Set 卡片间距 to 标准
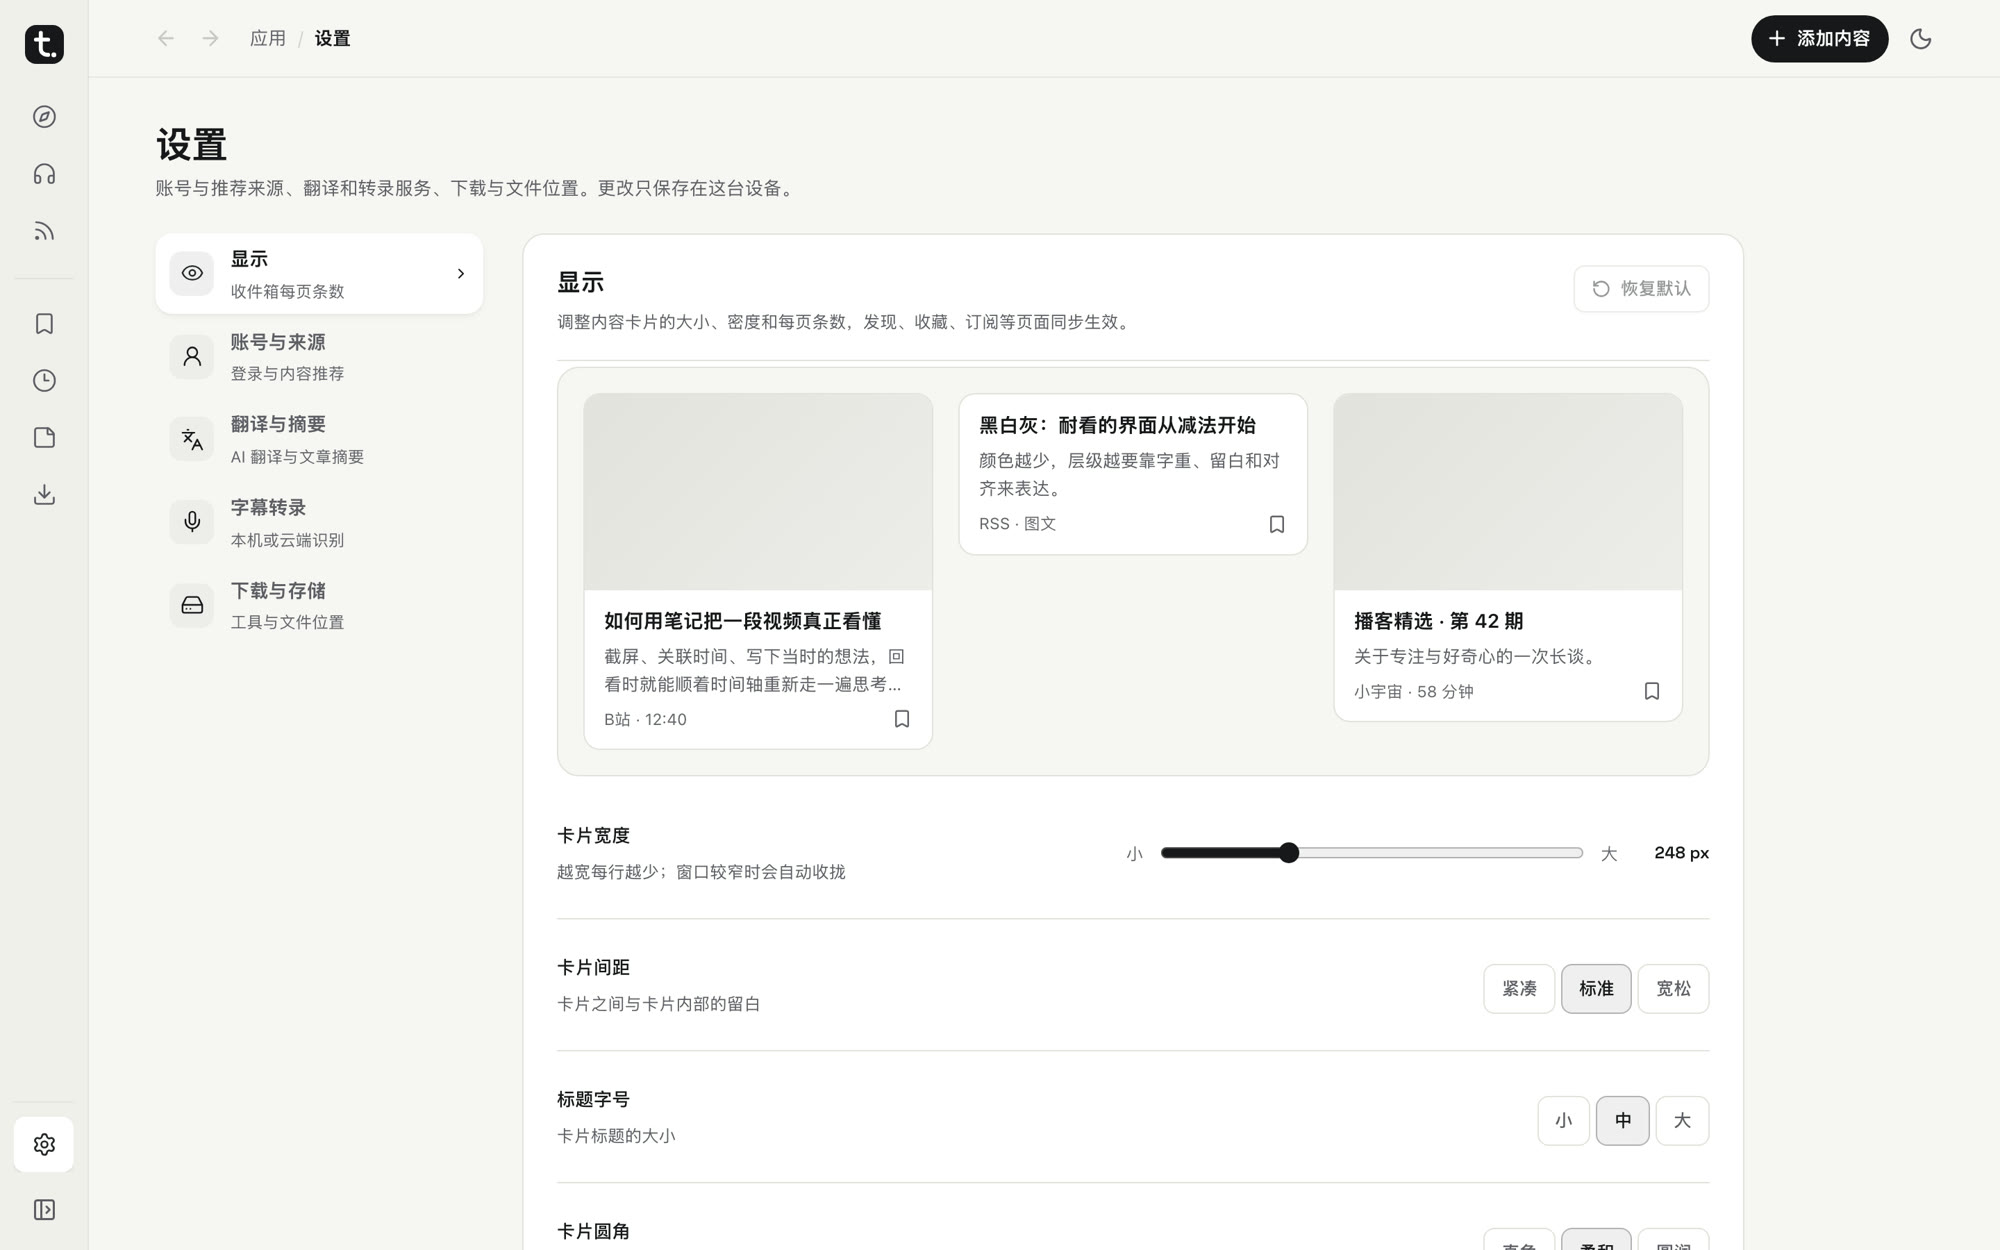Screen dimensions: 2000x1250 1596,989
